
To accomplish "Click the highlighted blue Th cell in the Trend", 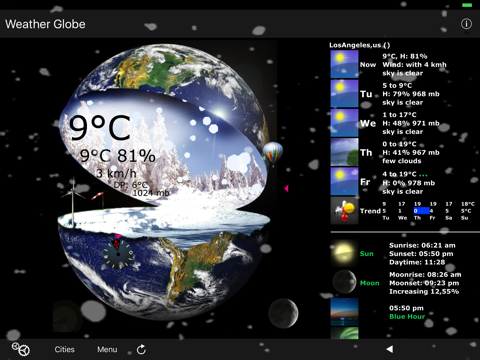I will (x=421, y=211).
